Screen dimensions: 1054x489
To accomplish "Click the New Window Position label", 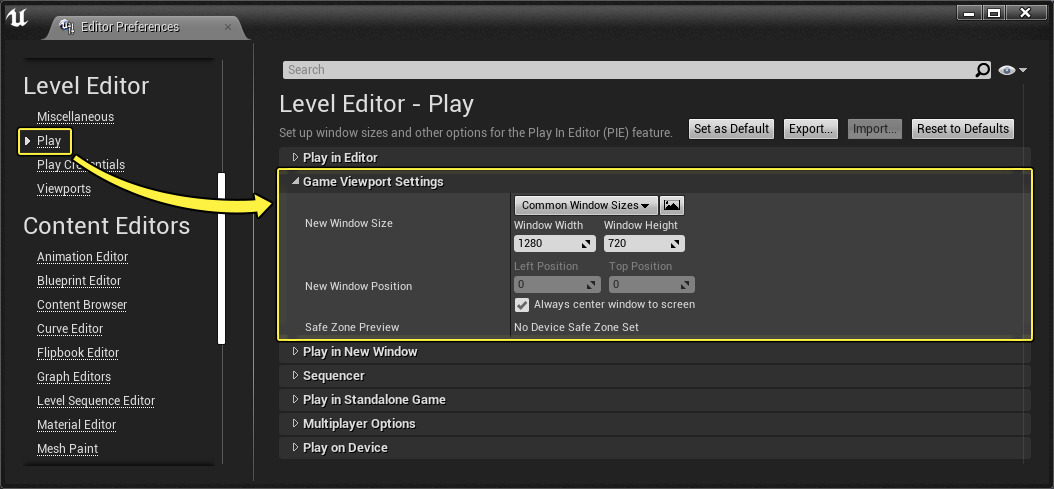I will 358,287.
